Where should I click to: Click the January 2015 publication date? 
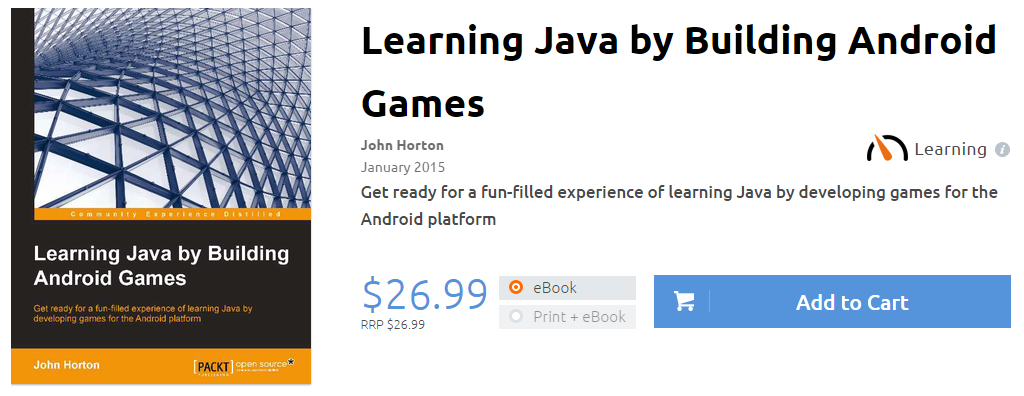point(402,167)
